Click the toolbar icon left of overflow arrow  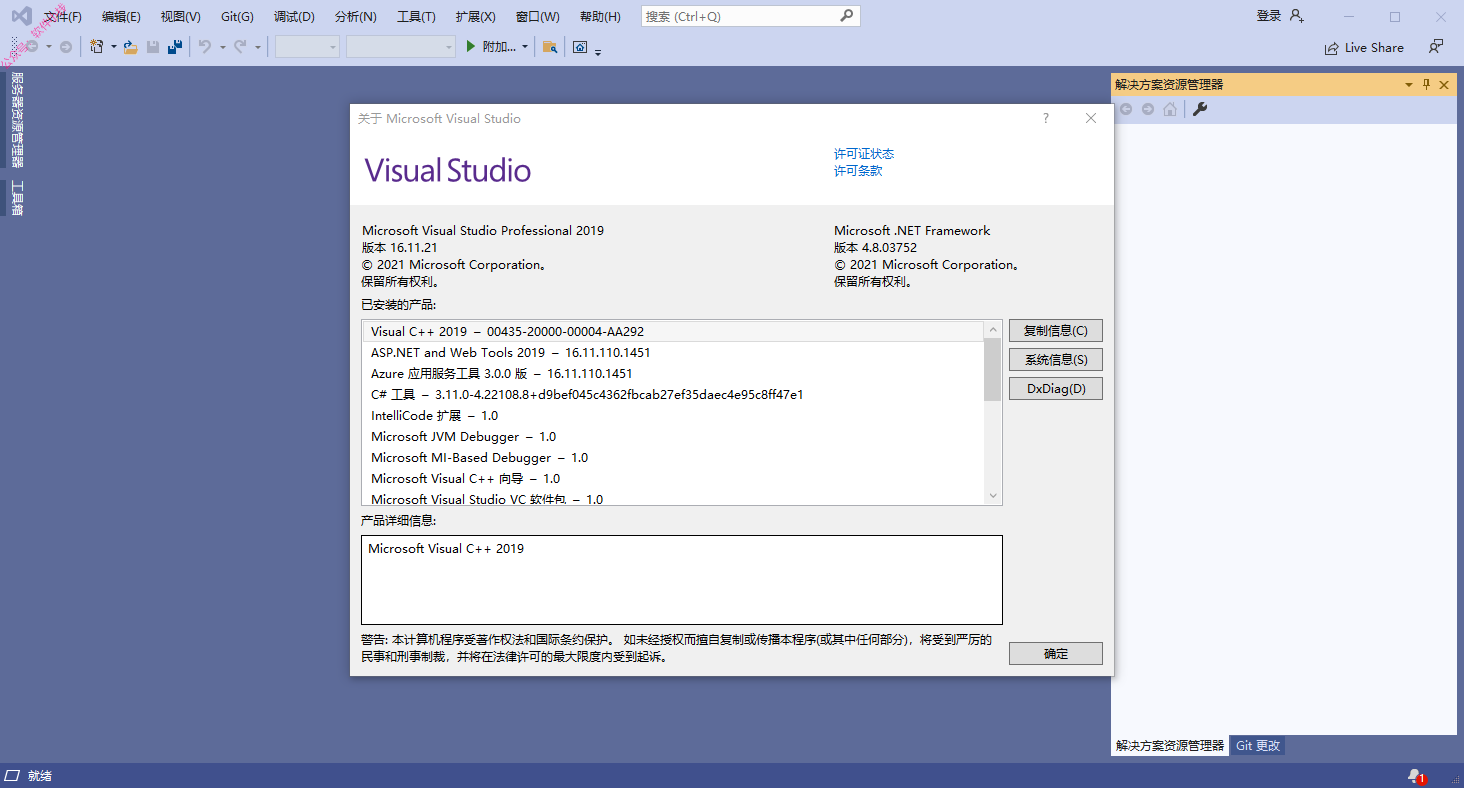tap(580, 47)
